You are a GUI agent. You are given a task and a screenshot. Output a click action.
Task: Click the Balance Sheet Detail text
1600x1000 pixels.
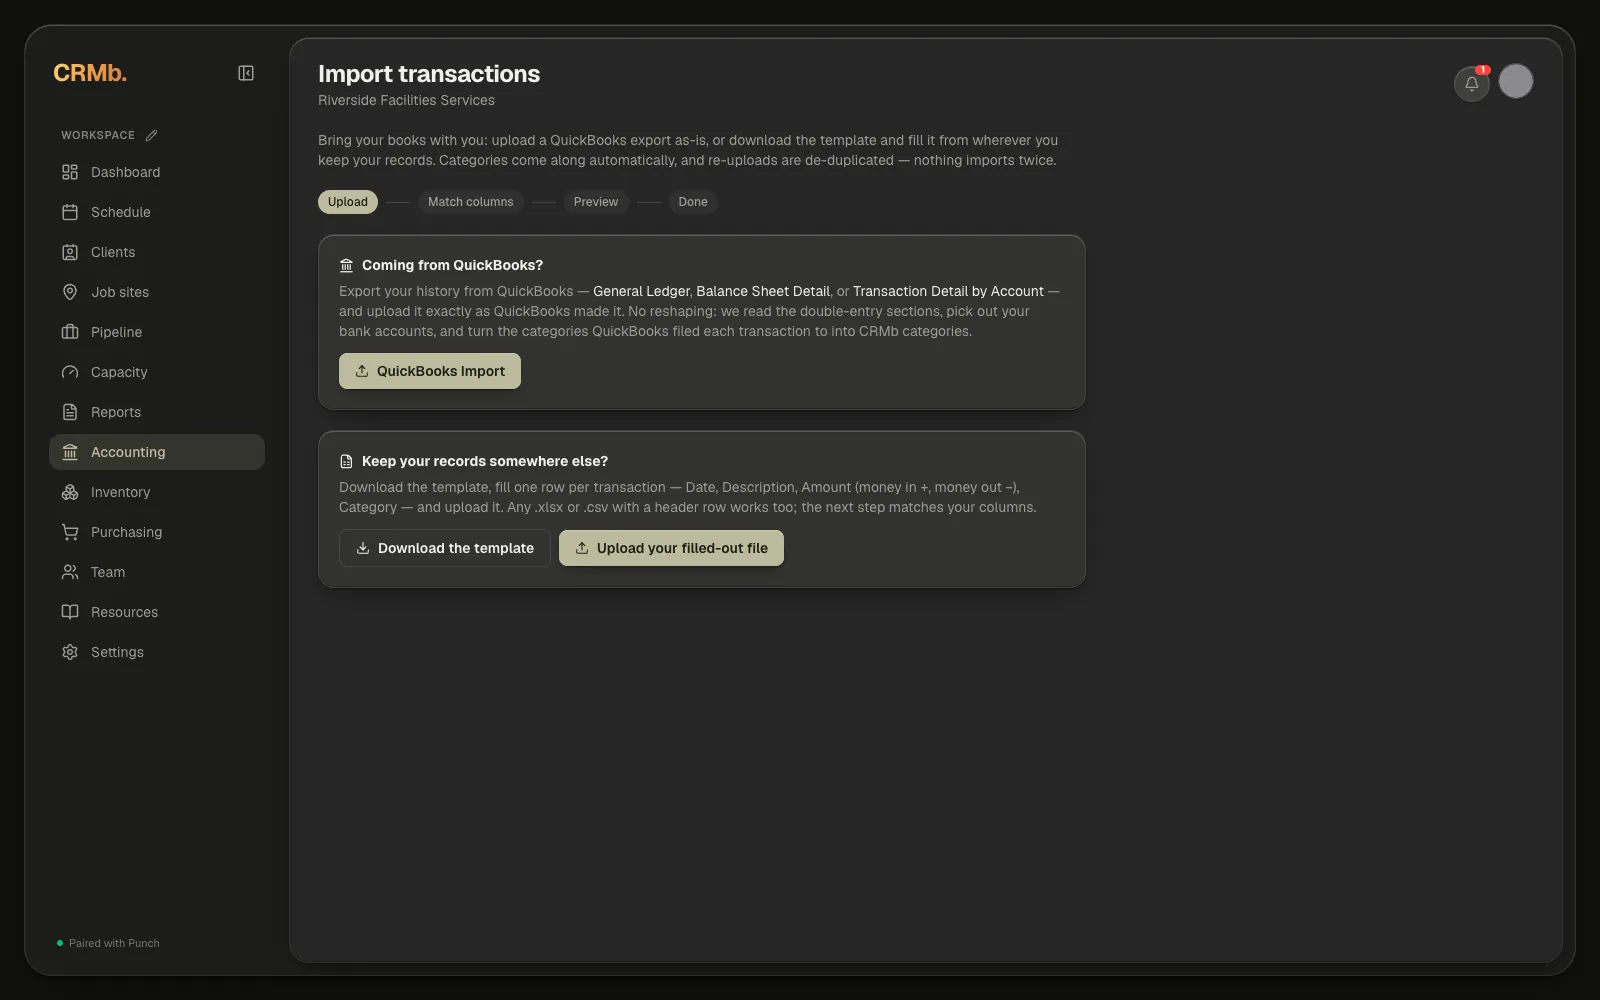pyautogui.click(x=763, y=291)
